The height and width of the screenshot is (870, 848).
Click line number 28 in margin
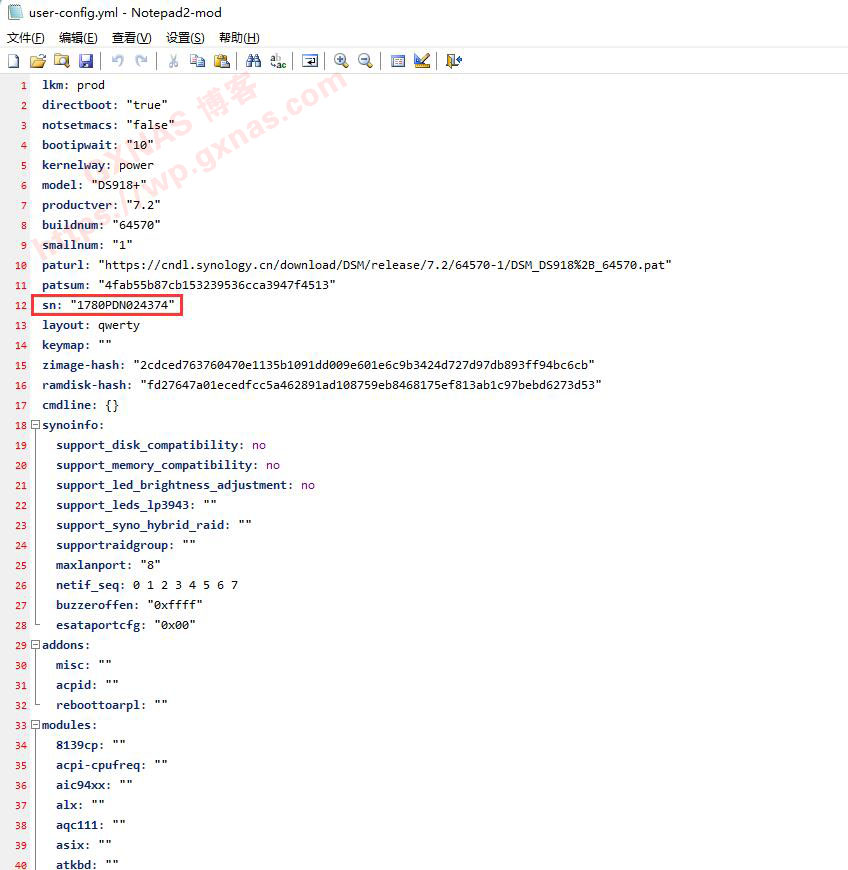[21, 625]
